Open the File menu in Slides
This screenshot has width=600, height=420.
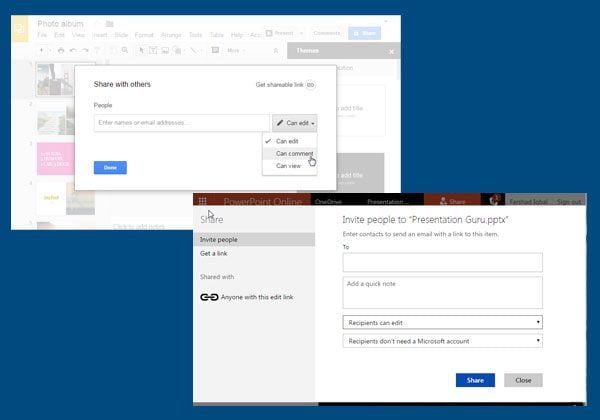42,35
